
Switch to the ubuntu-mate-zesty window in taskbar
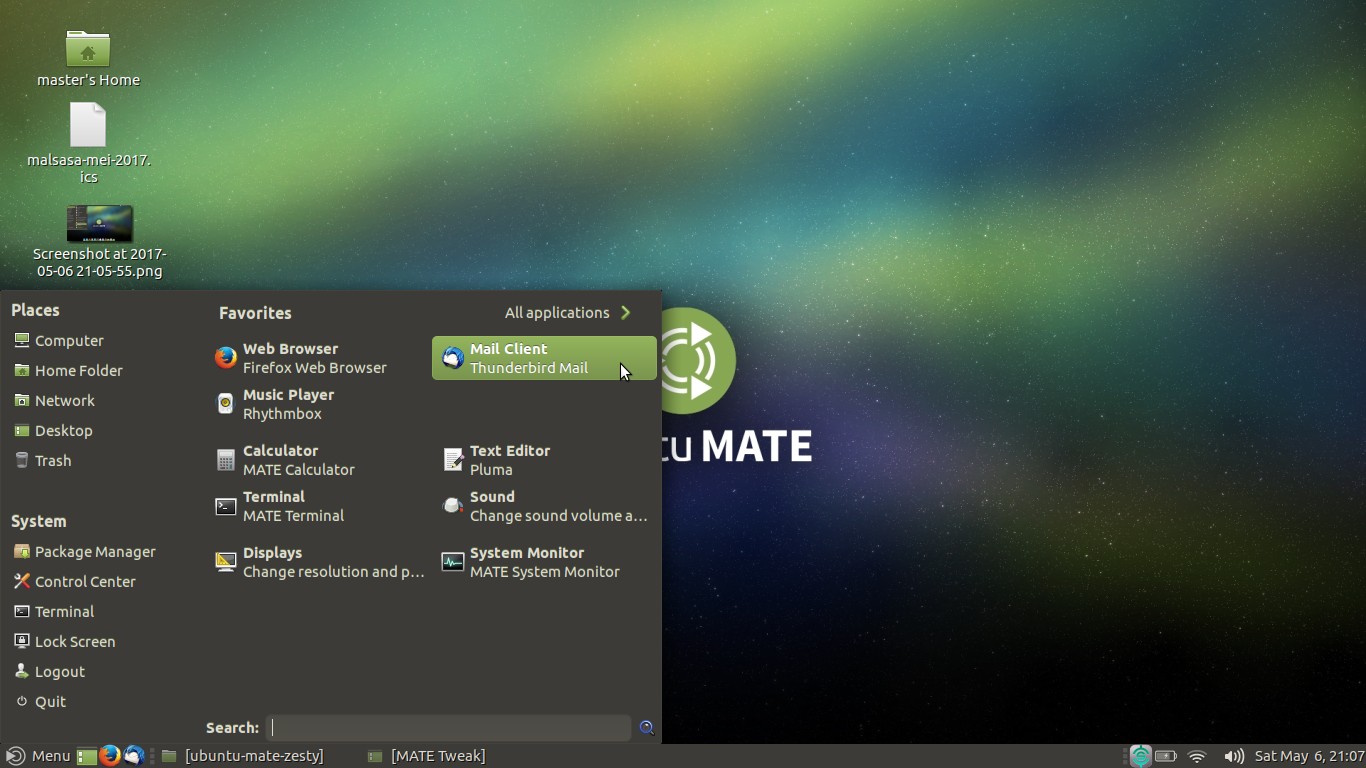click(243, 756)
